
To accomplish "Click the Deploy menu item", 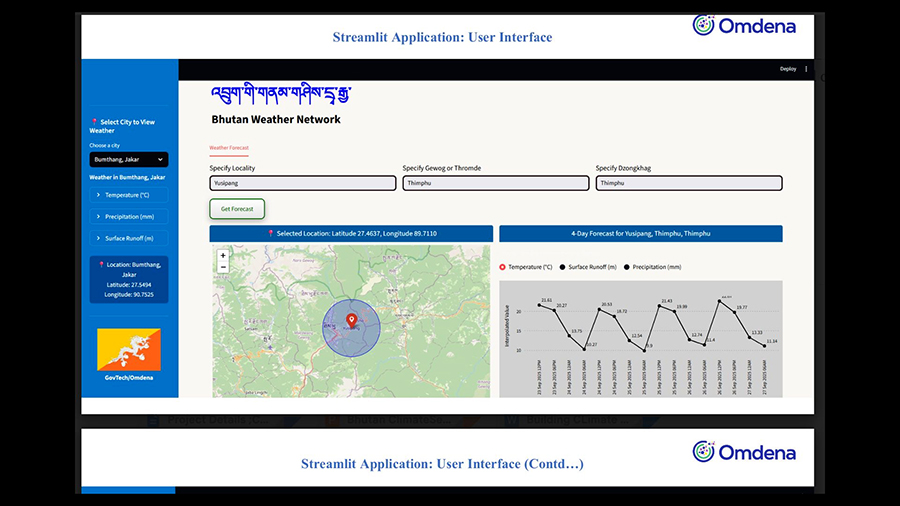I will pos(788,69).
